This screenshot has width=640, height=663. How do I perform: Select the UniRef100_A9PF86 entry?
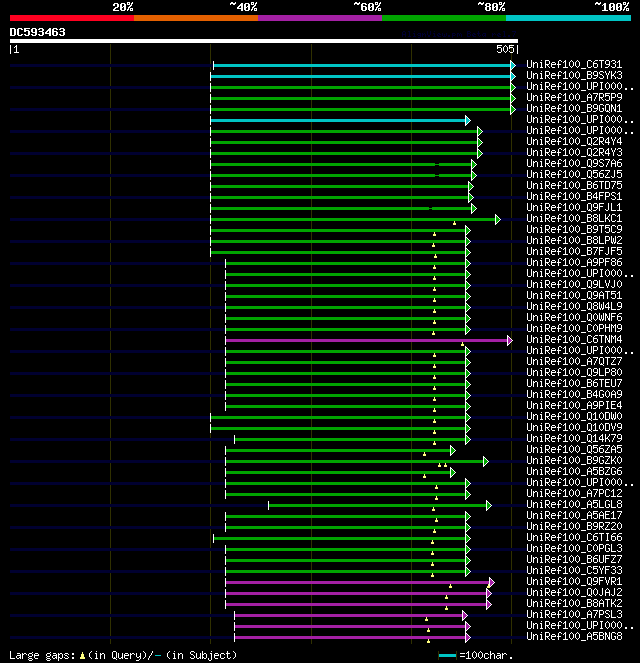[574, 262]
